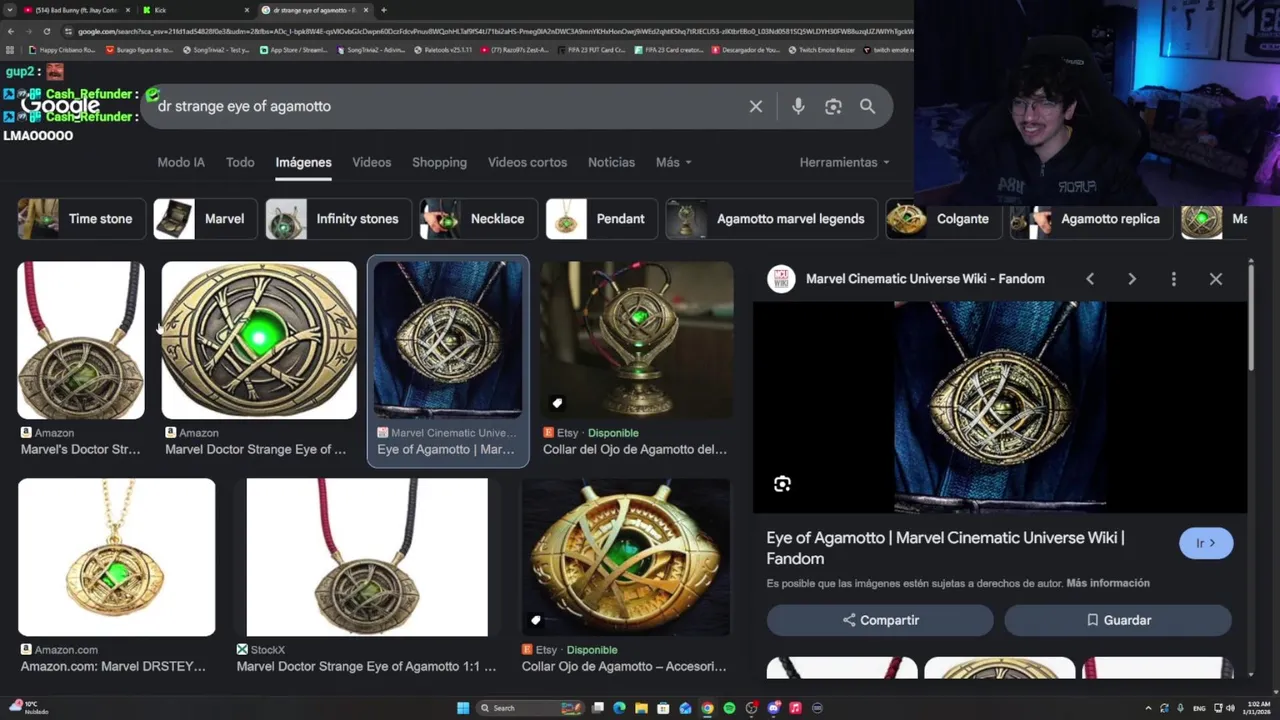1280x720 pixels.
Task: Clear the search box with the X icon
Action: tap(756, 106)
